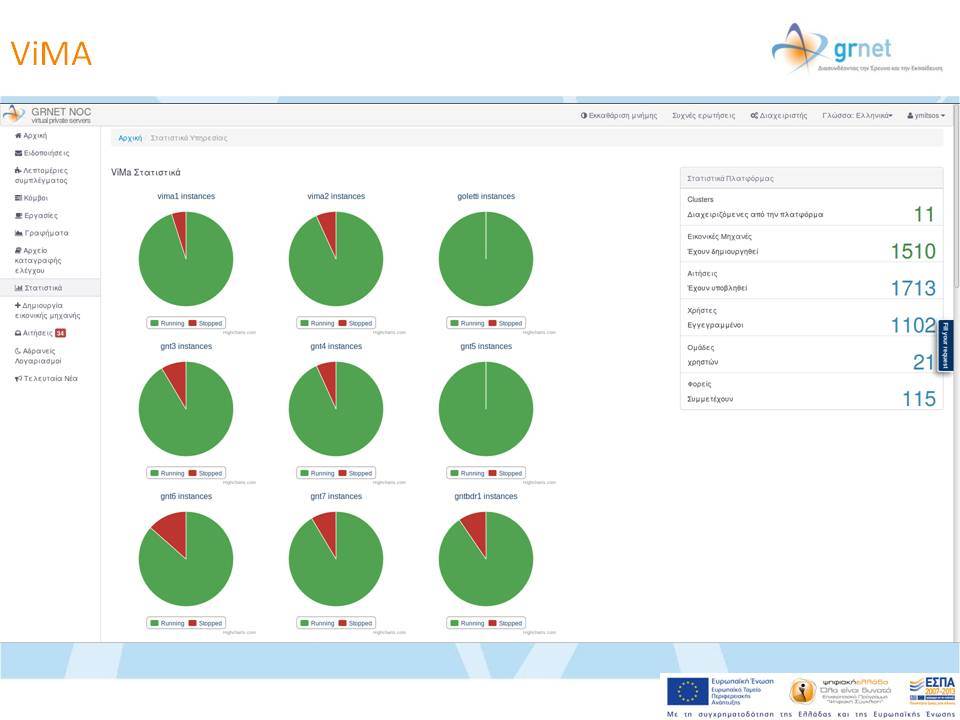The height and width of the screenshot is (720, 960).
Task: Click the participating organizations count 115
Action: 919,399
